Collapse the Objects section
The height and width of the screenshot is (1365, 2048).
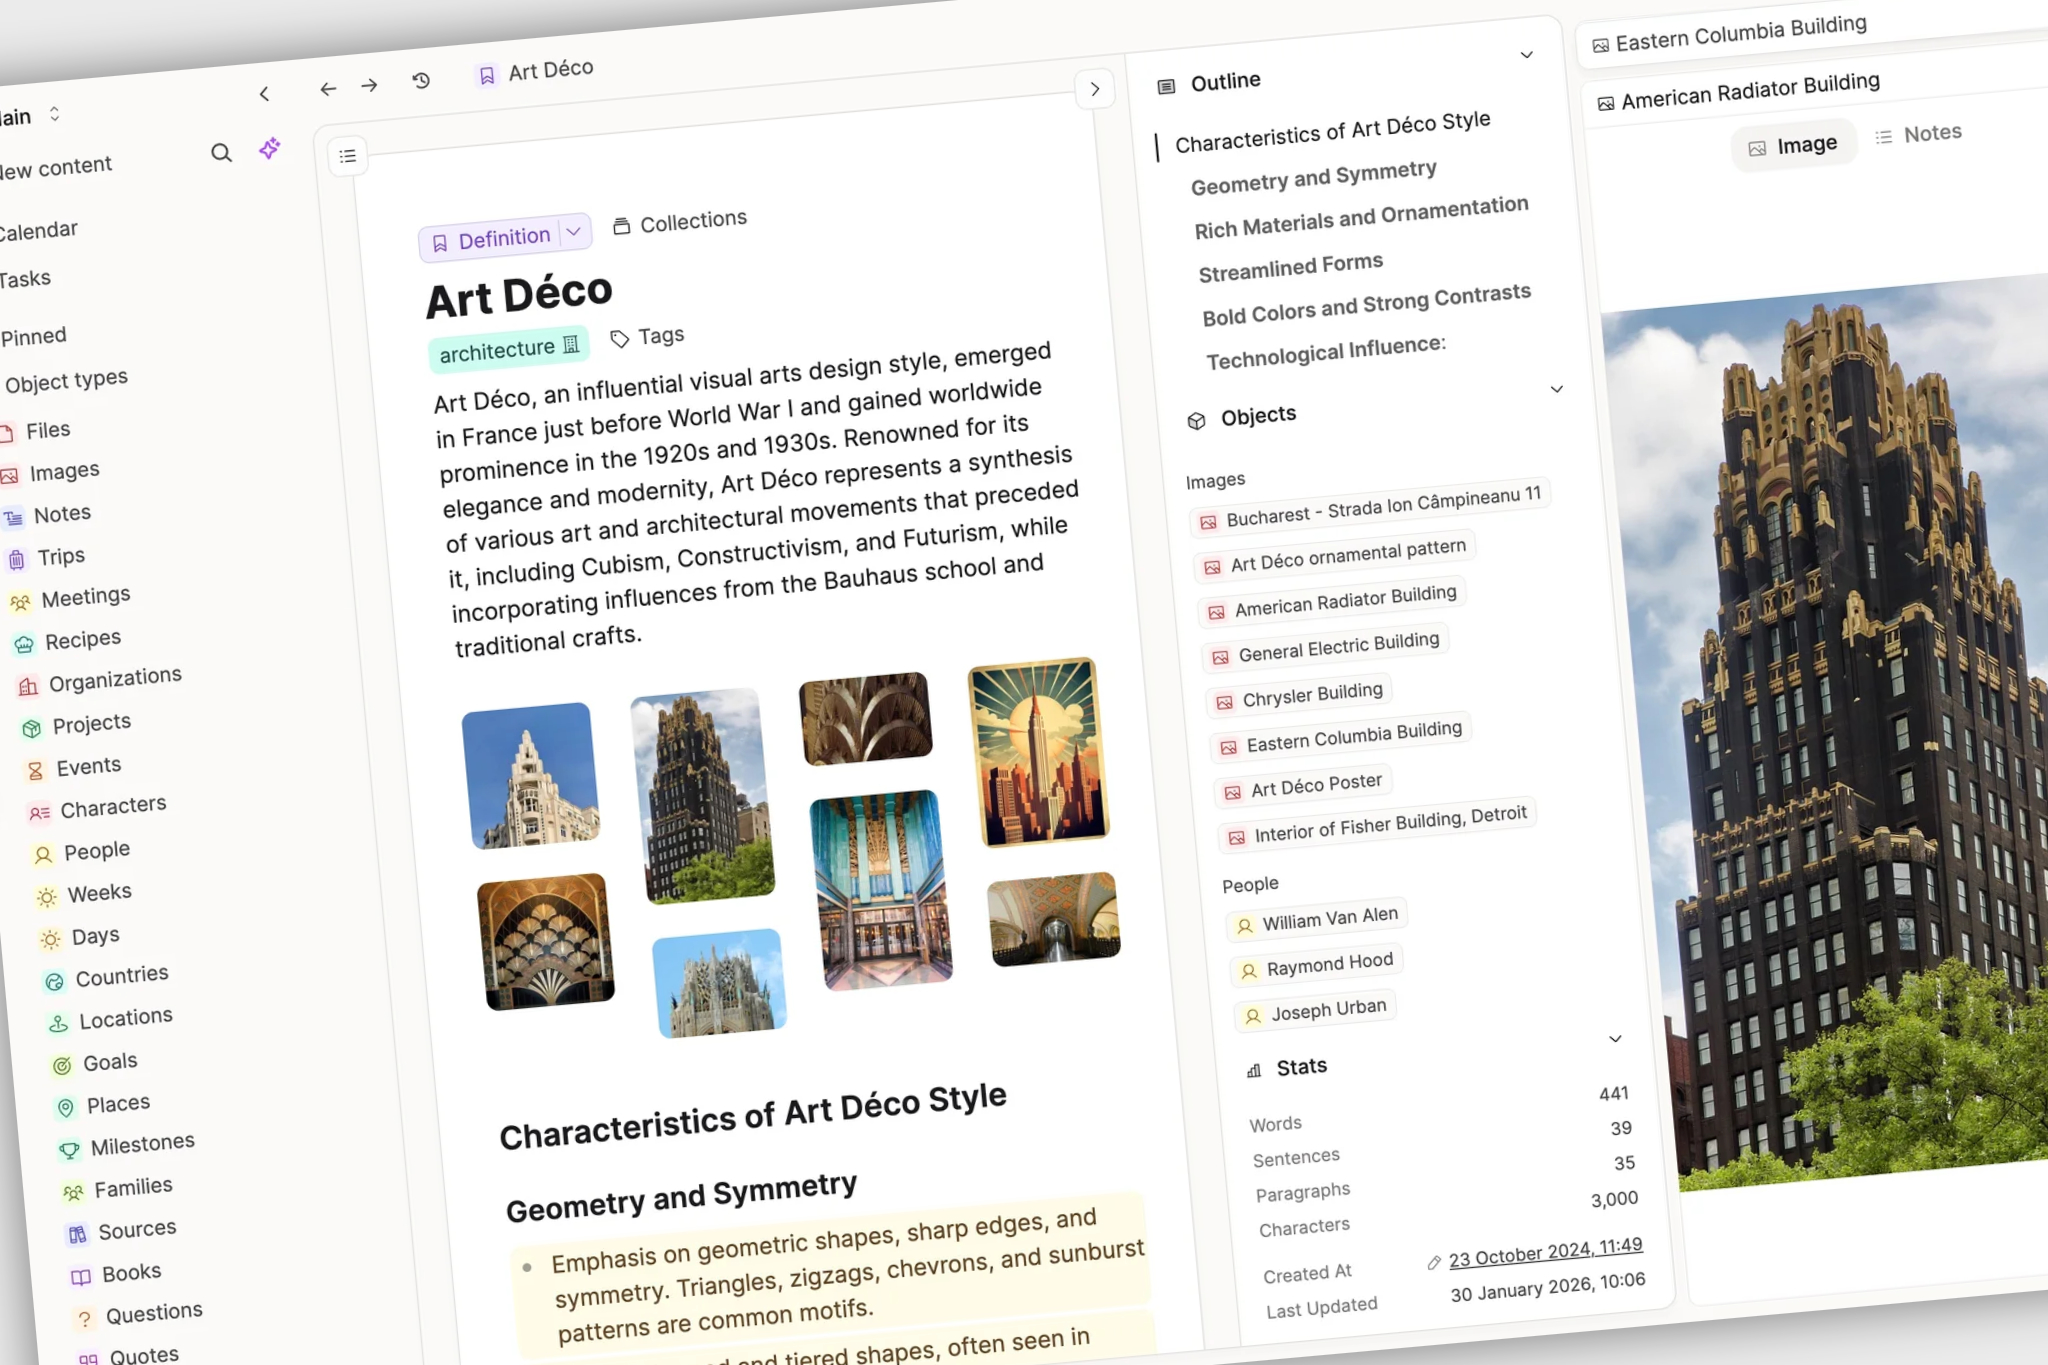[x=1556, y=389]
